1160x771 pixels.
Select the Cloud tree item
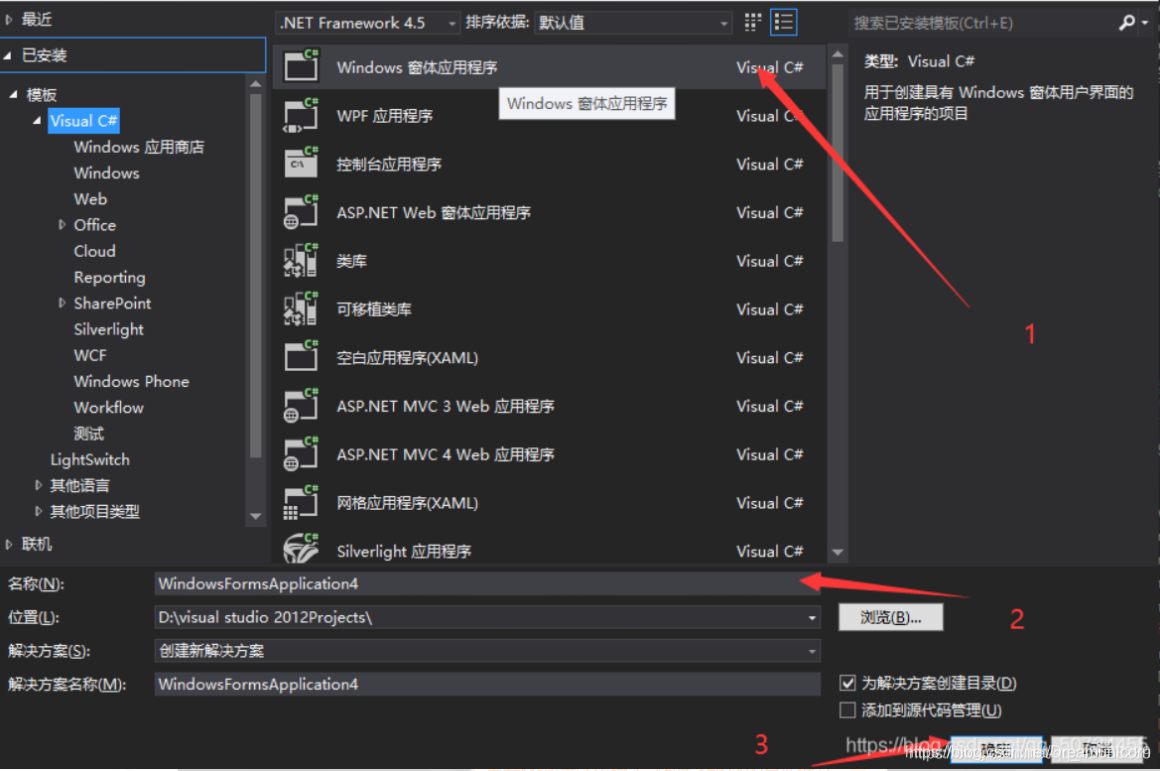95,251
